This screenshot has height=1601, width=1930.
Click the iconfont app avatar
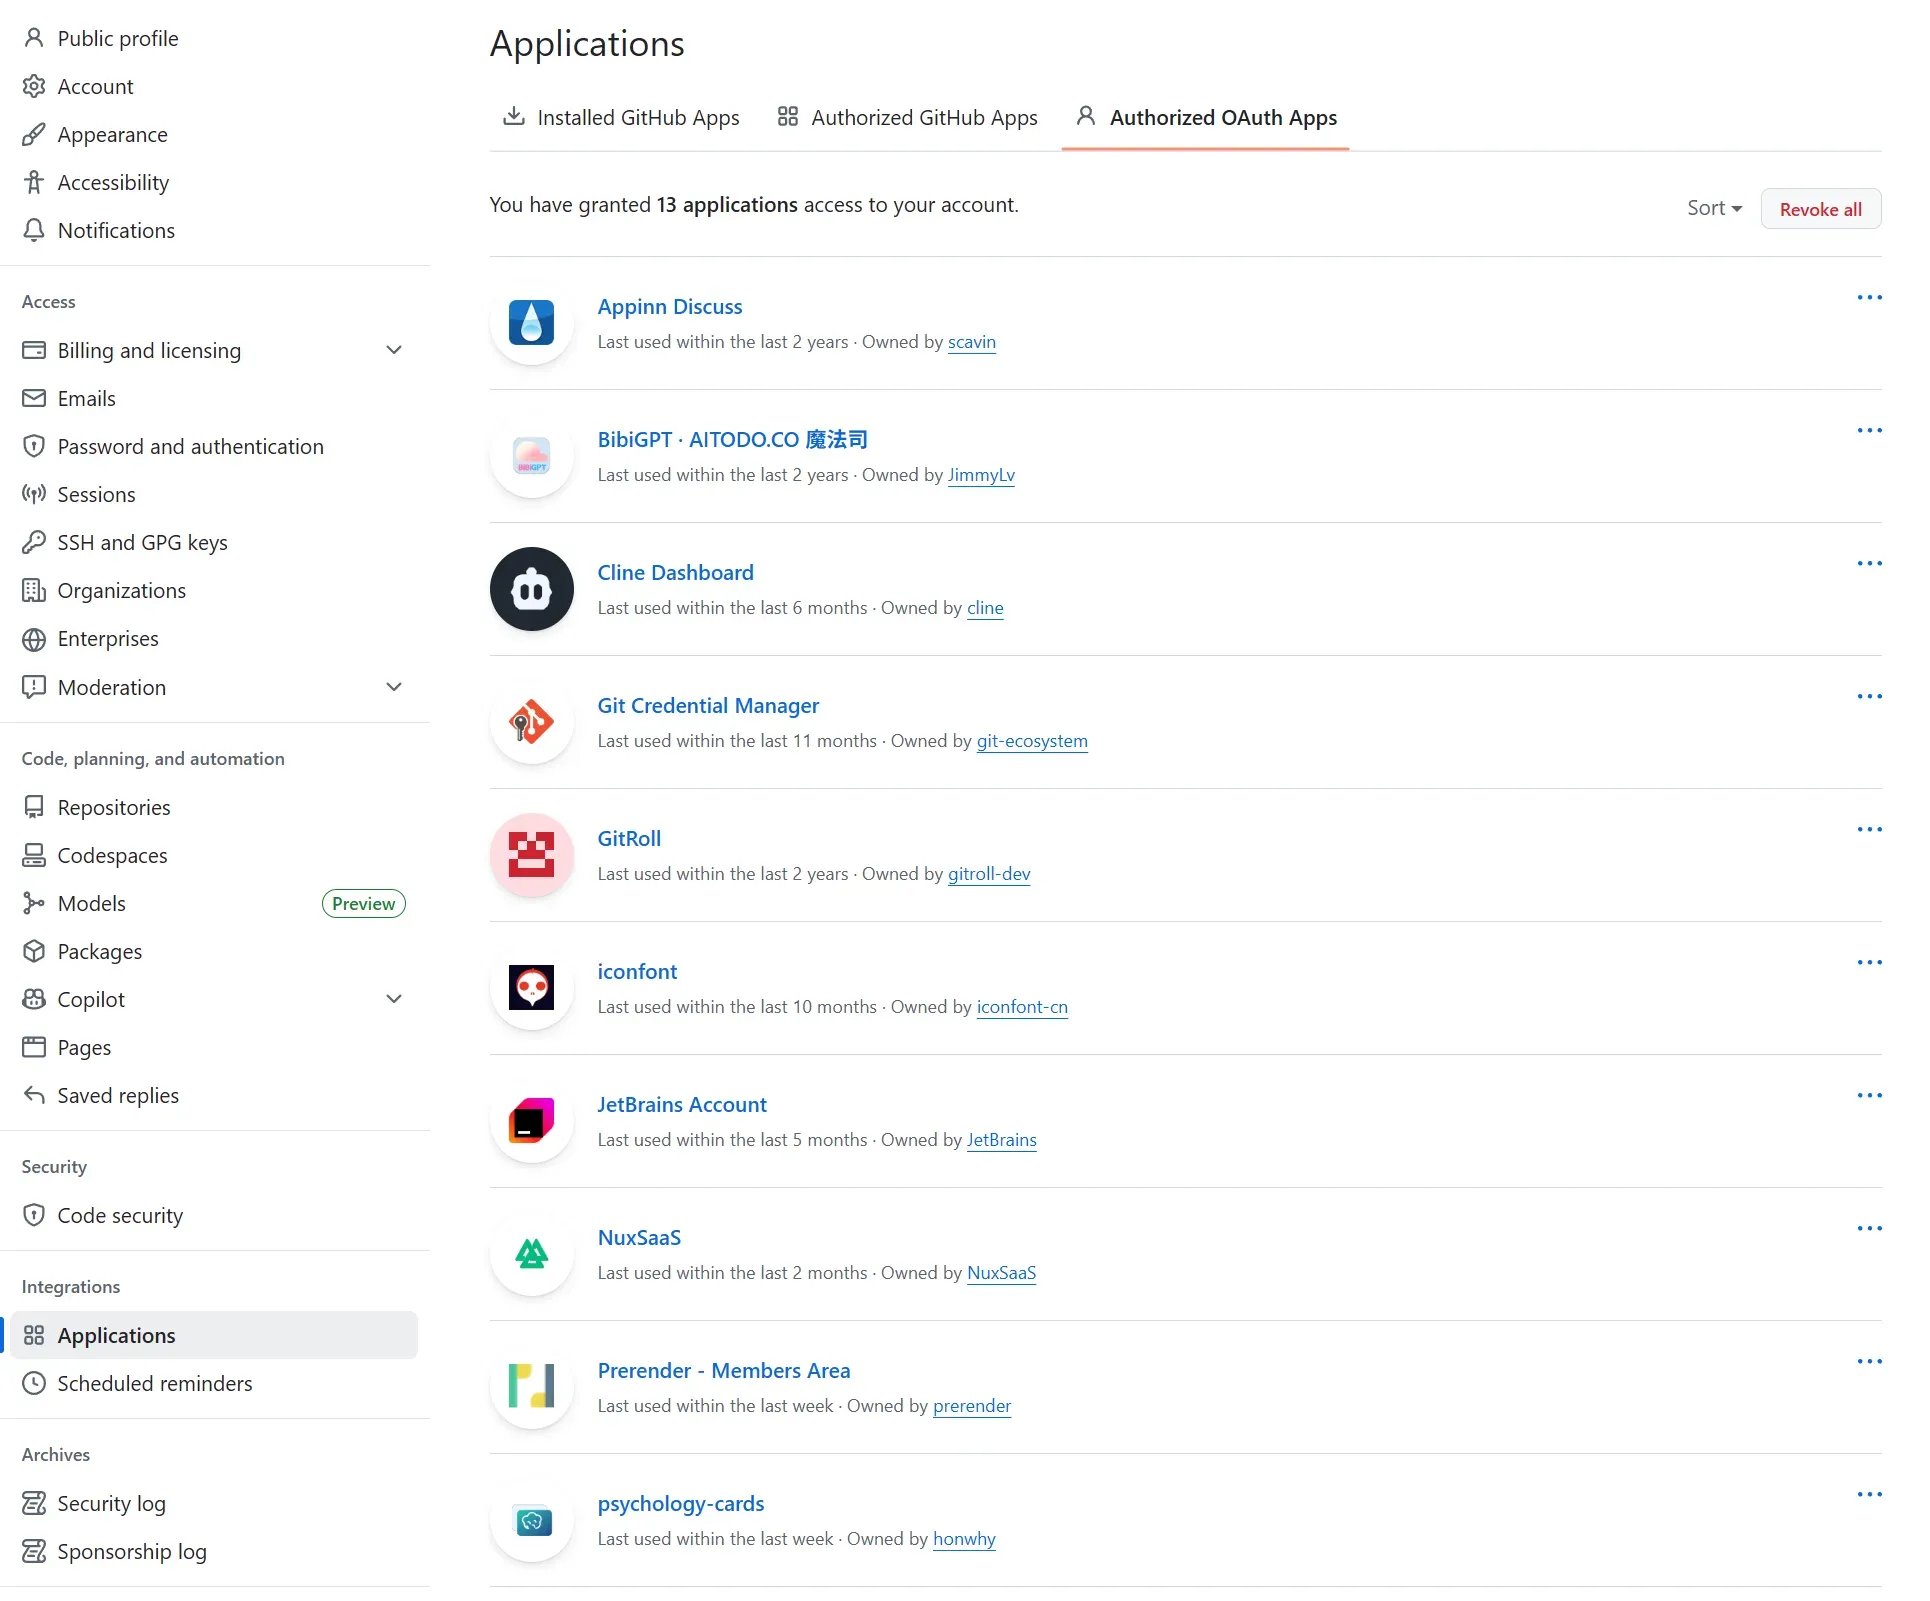pyautogui.click(x=531, y=988)
